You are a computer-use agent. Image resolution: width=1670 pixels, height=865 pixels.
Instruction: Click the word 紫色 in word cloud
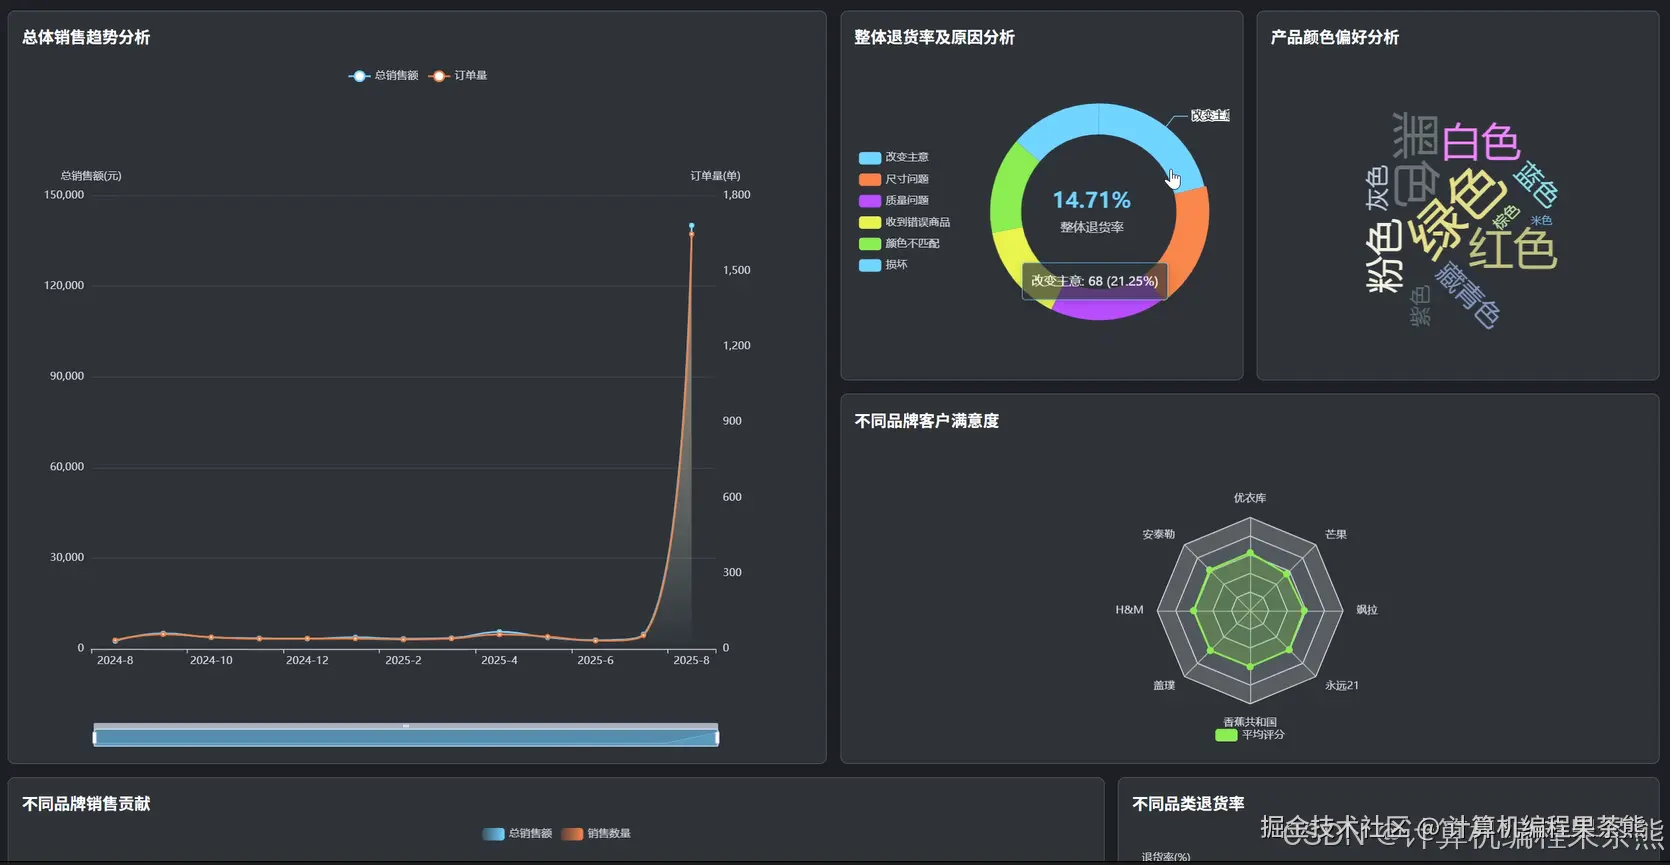[x=1420, y=306]
